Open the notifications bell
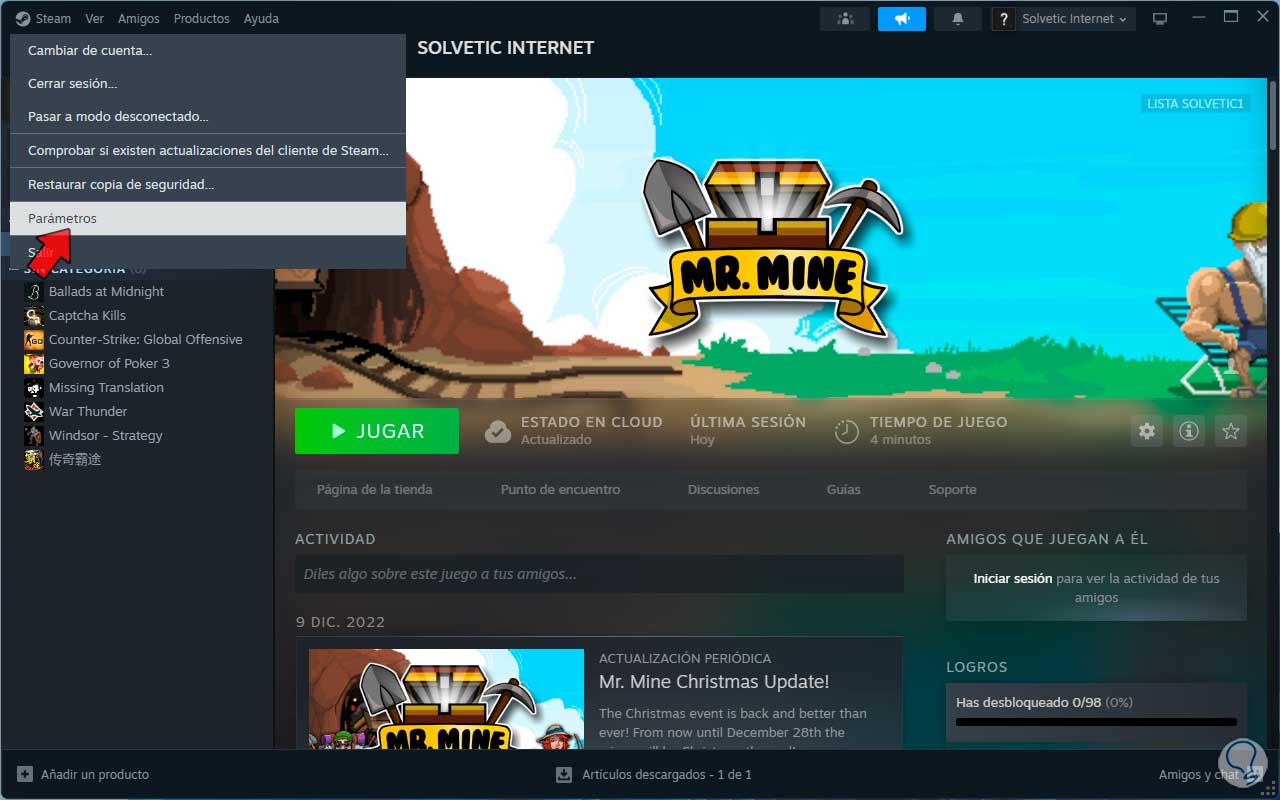 coord(958,19)
